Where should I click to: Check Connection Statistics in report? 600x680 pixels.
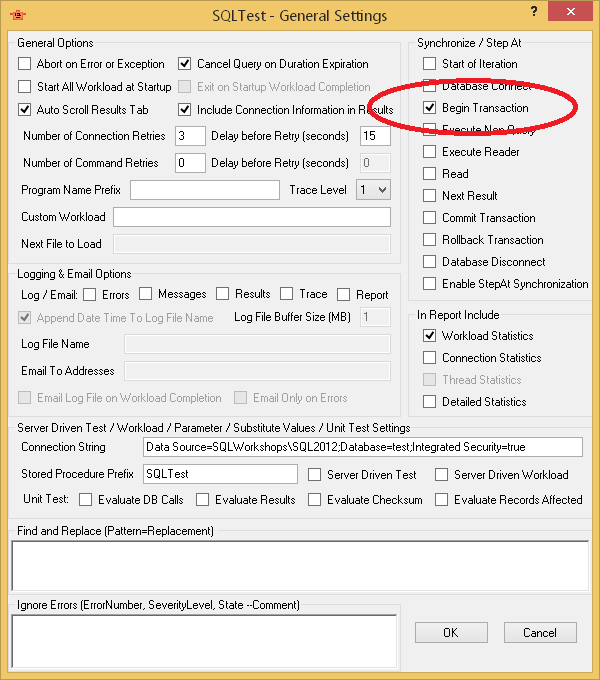[430, 358]
